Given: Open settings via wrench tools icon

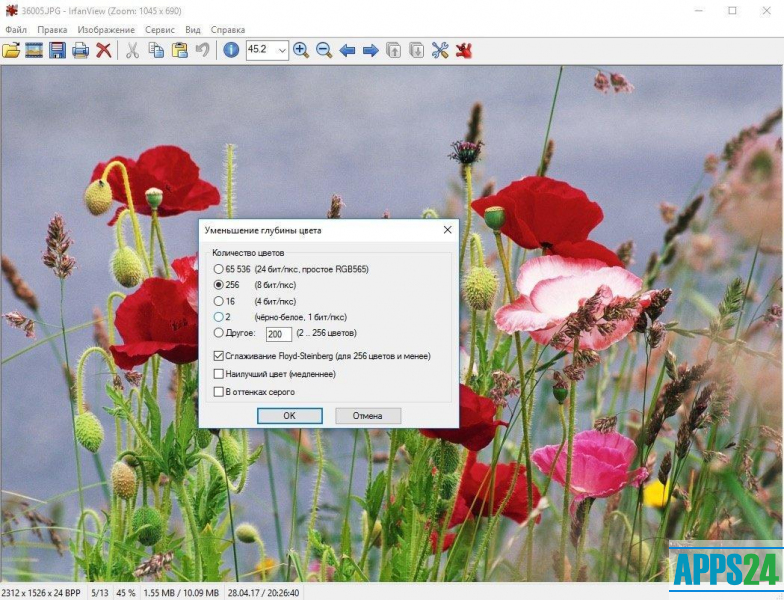Looking at the screenshot, I should (440, 50).
